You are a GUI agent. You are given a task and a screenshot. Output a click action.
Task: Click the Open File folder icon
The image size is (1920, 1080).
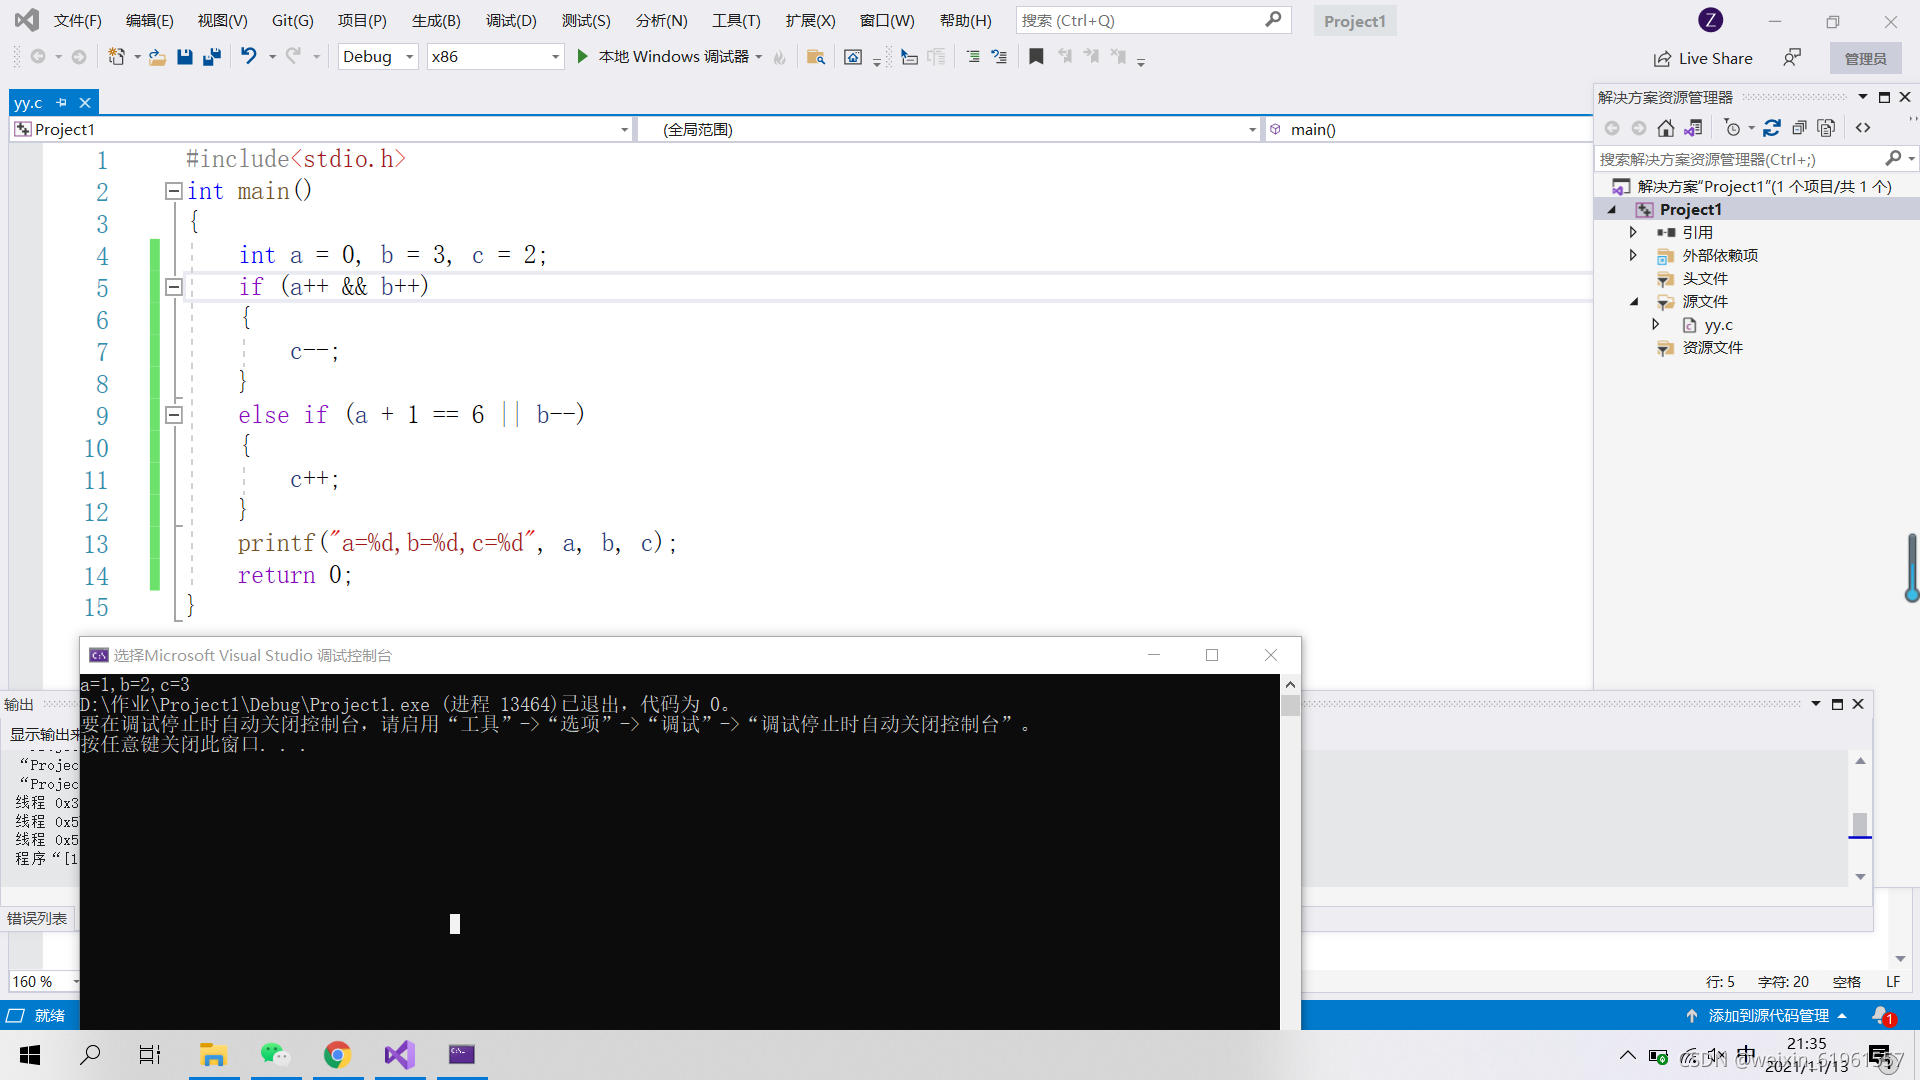(157, 57)
